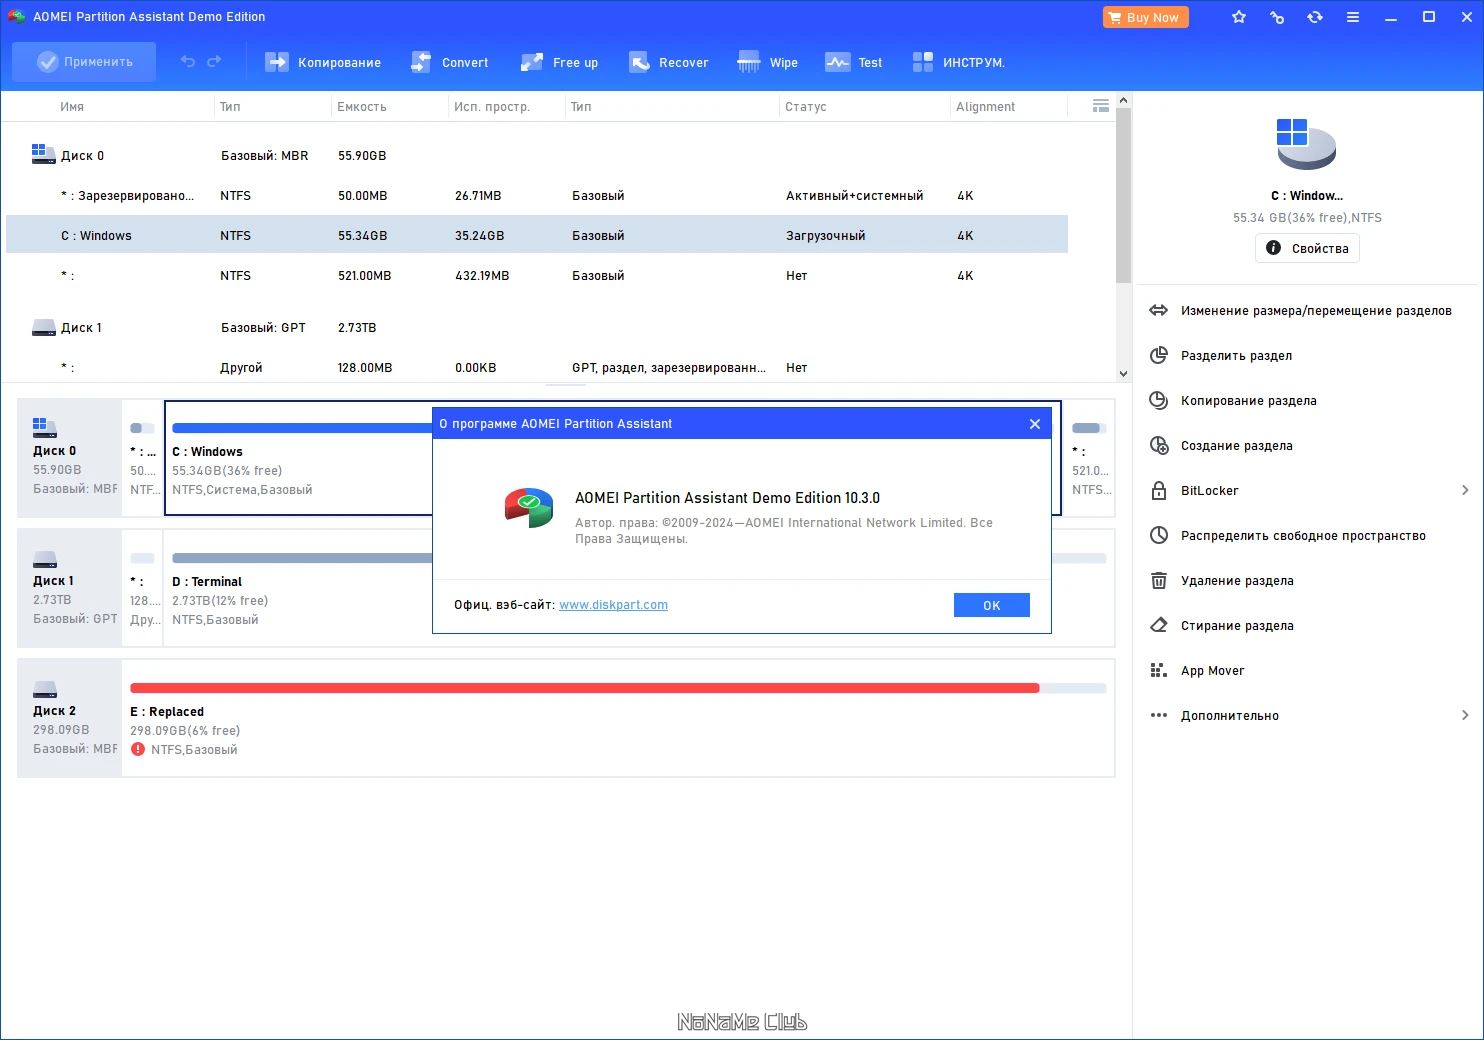
Task: Open the ИНСТРУМ. tools menu
Action: [x=958, y=62]
